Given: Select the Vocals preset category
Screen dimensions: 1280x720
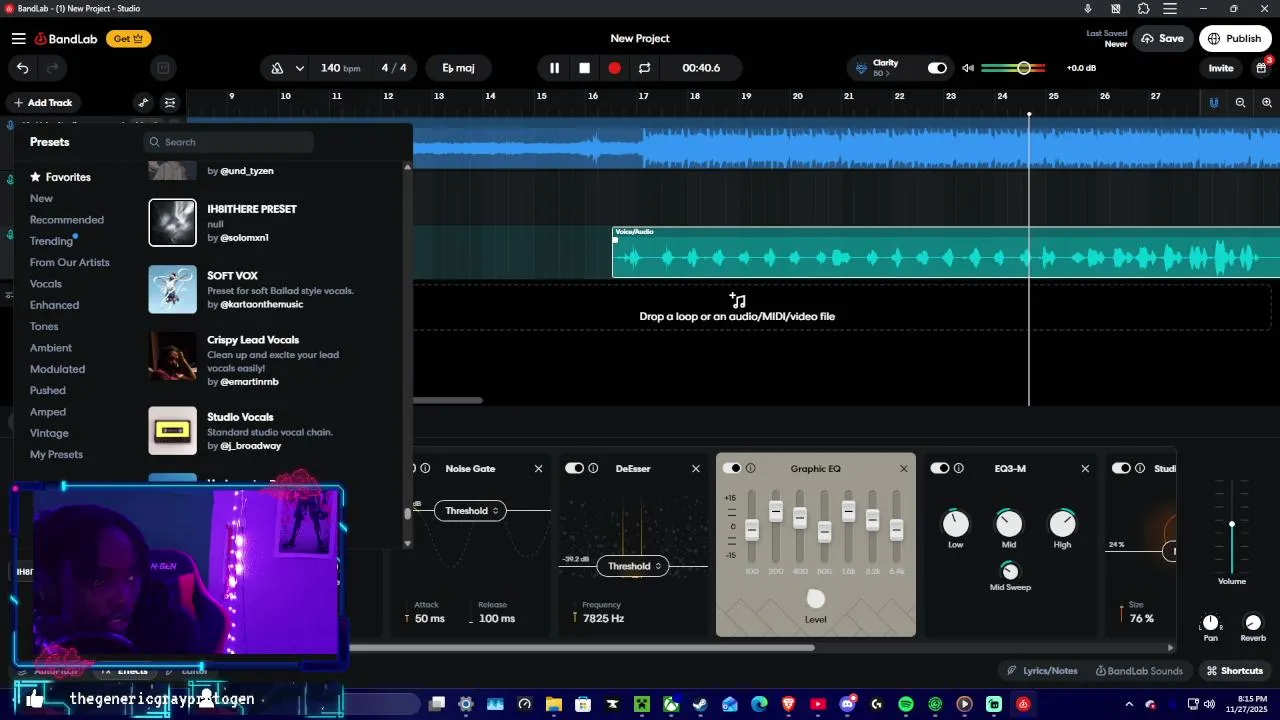Looking at the screenshot, I should click(x=46, y=284).
